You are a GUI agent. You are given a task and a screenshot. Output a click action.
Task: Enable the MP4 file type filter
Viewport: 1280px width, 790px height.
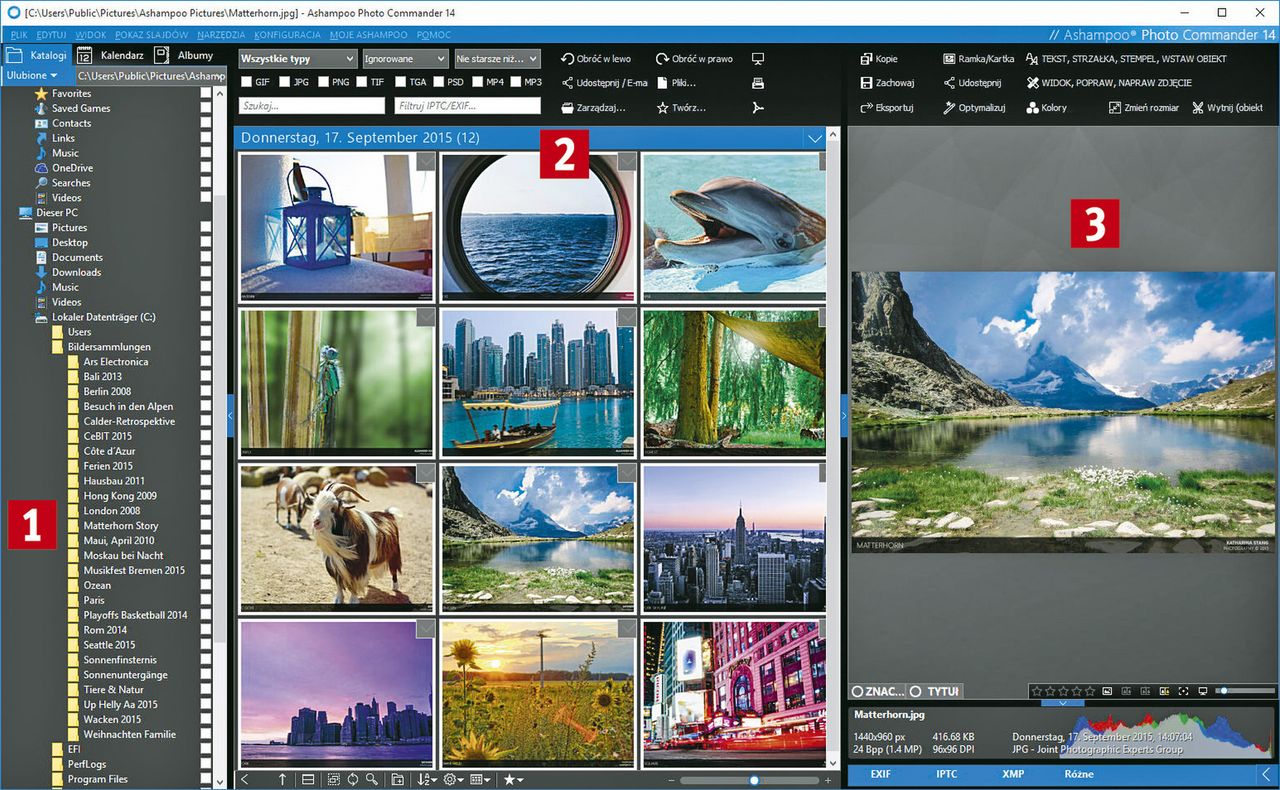[478, 82]
